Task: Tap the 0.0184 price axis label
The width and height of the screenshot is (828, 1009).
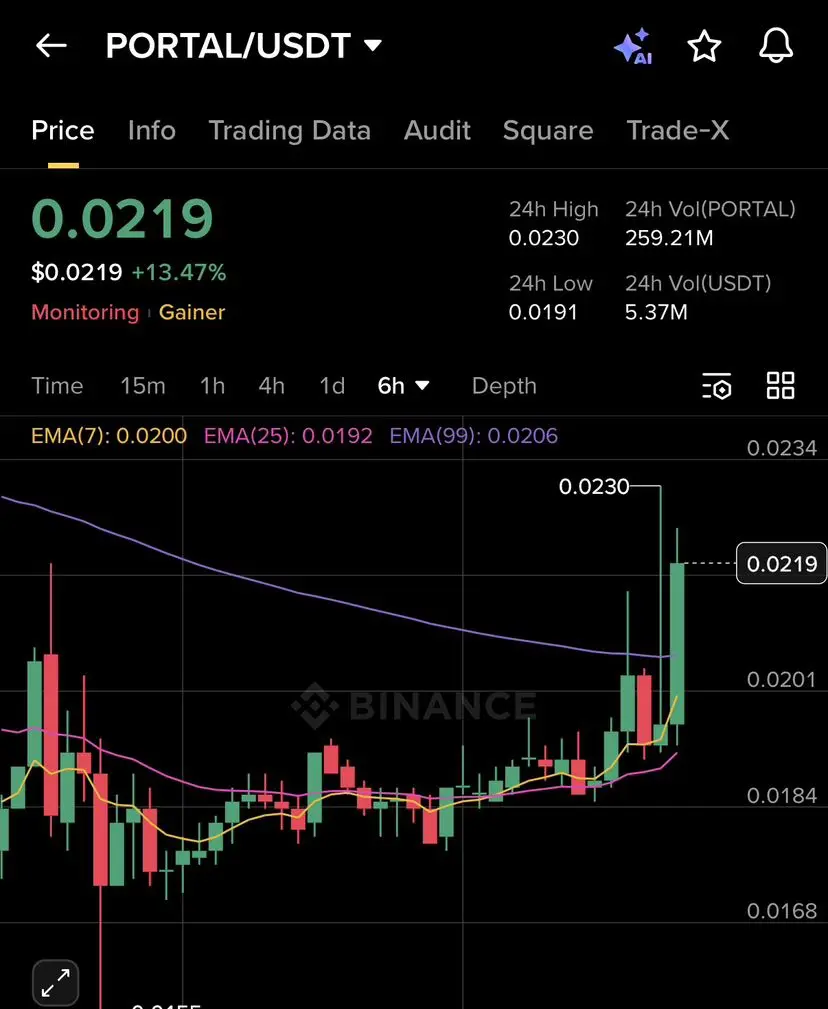Action: 782,795
